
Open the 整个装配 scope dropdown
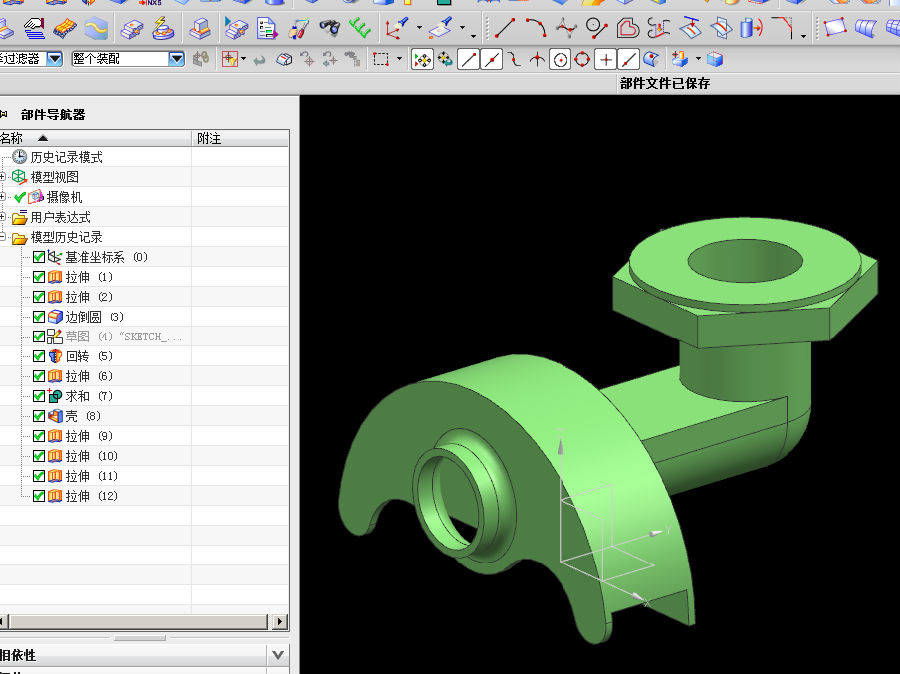[x=176, y=59]
